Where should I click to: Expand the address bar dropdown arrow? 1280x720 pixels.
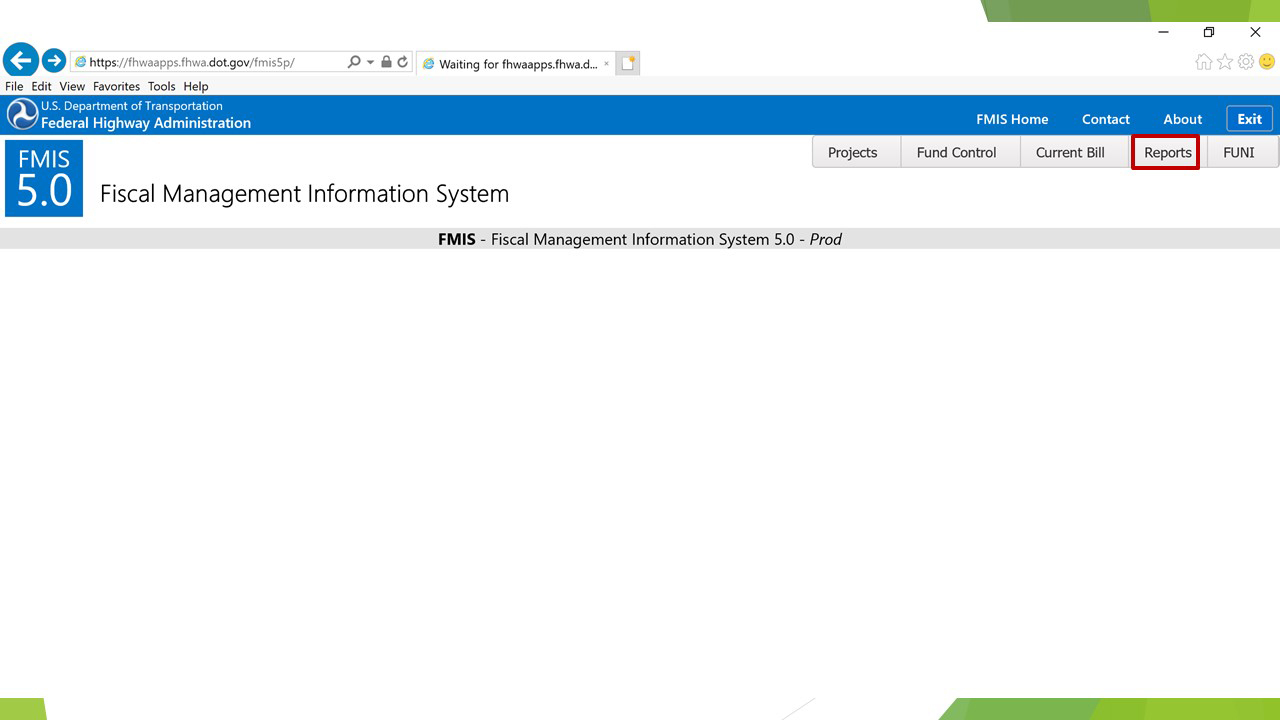click(370, 62)
